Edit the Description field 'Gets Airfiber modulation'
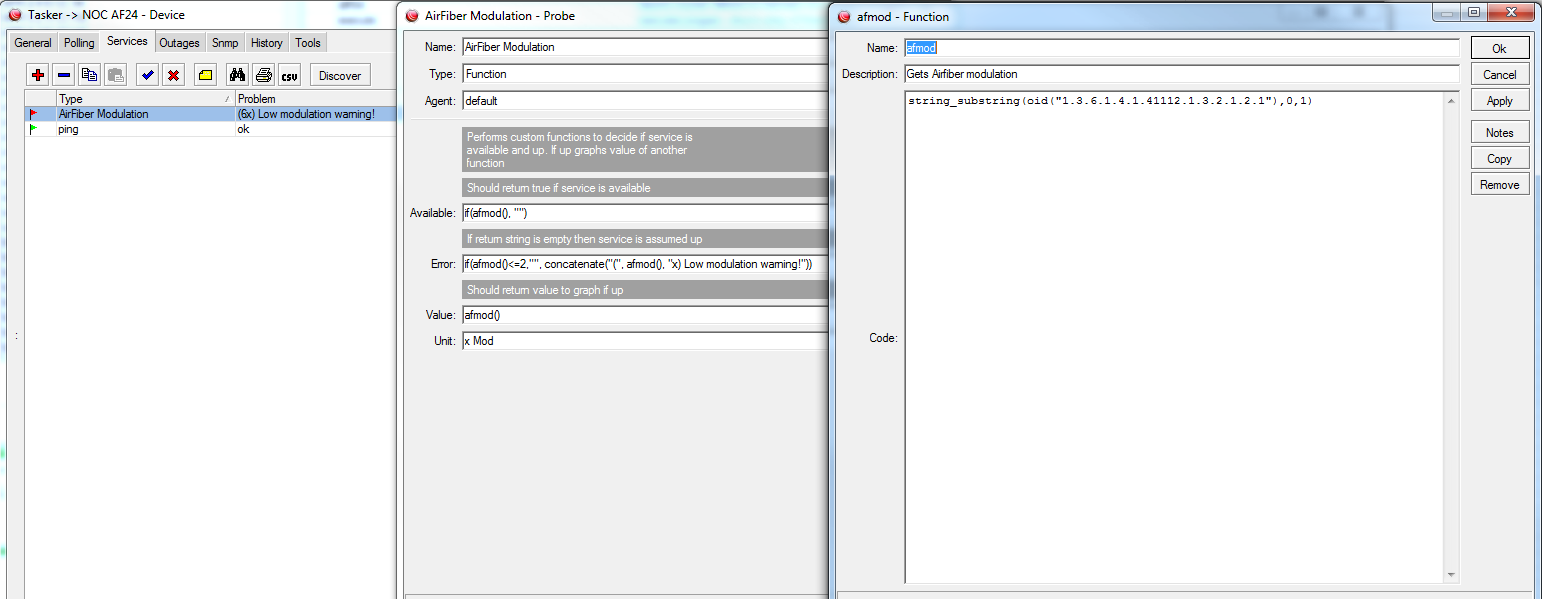 [1182, 74]
